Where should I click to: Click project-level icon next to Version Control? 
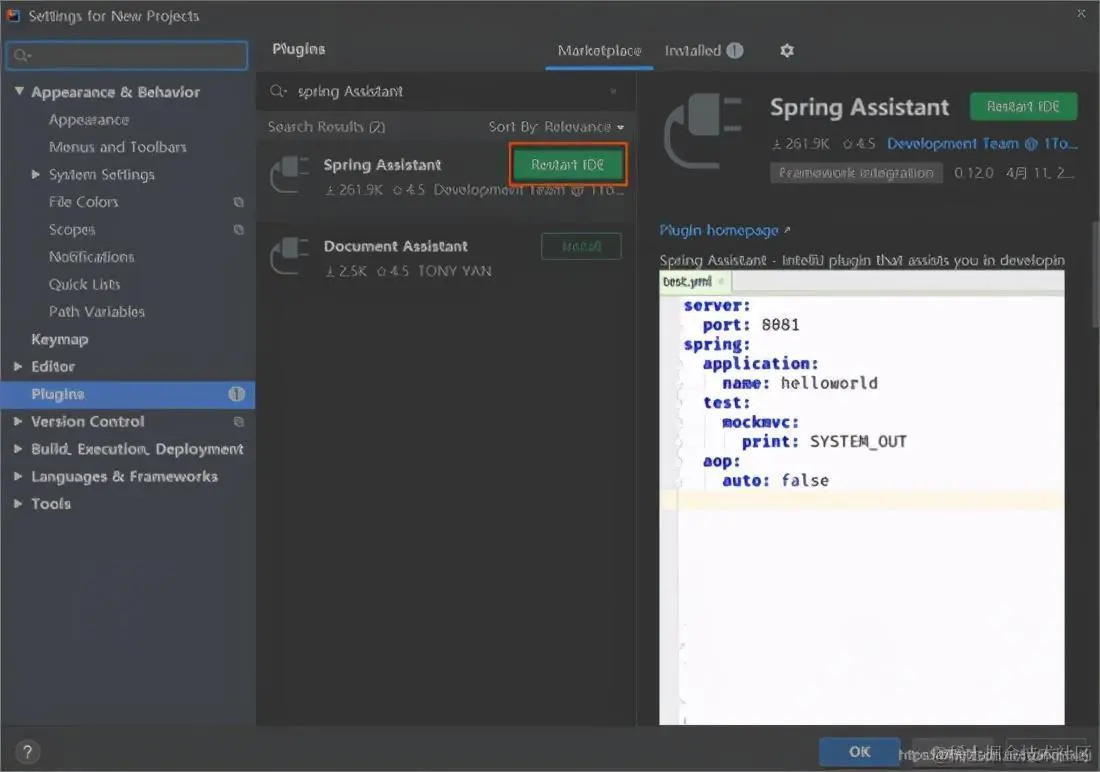239,422
